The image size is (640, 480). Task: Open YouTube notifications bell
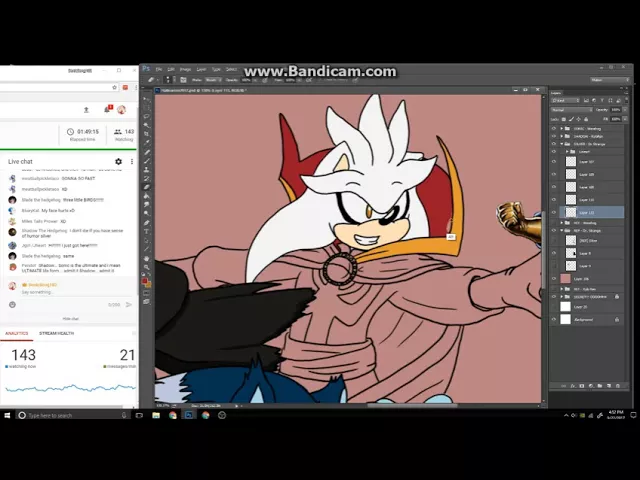pos(107,109)
